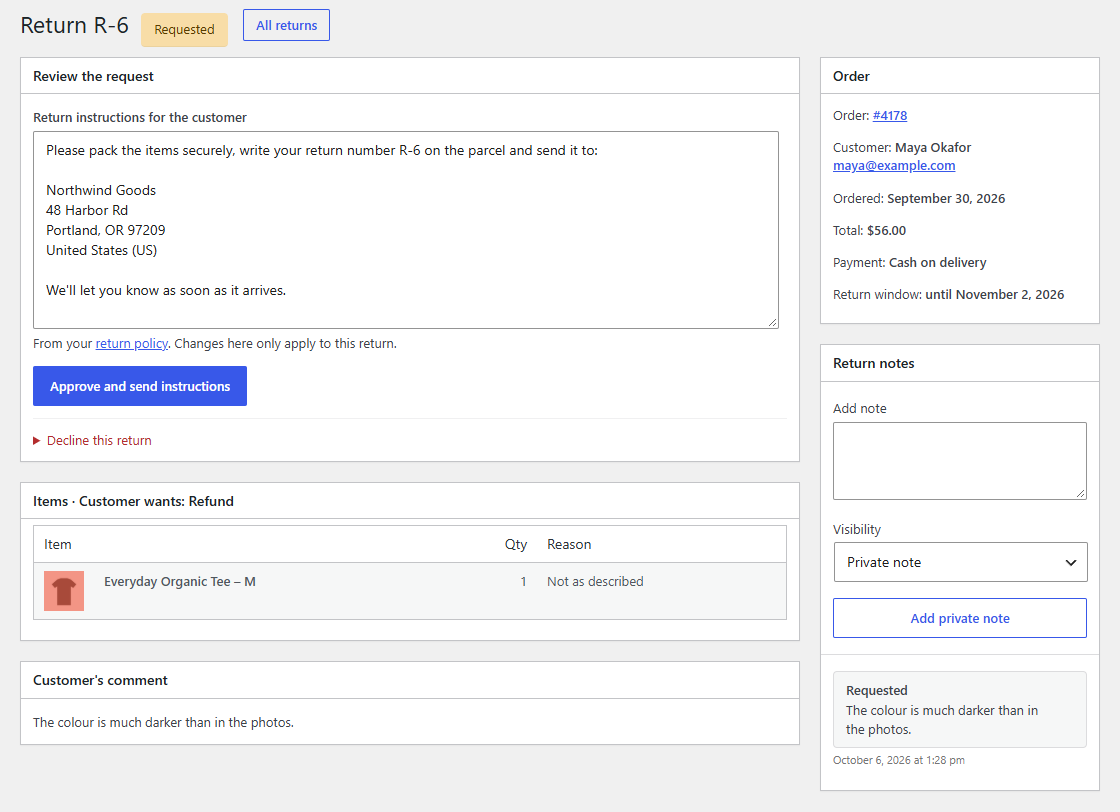Open the Visibility dropdown set to Private note
Screen dimensions: 1120x812
click(960, 562)
